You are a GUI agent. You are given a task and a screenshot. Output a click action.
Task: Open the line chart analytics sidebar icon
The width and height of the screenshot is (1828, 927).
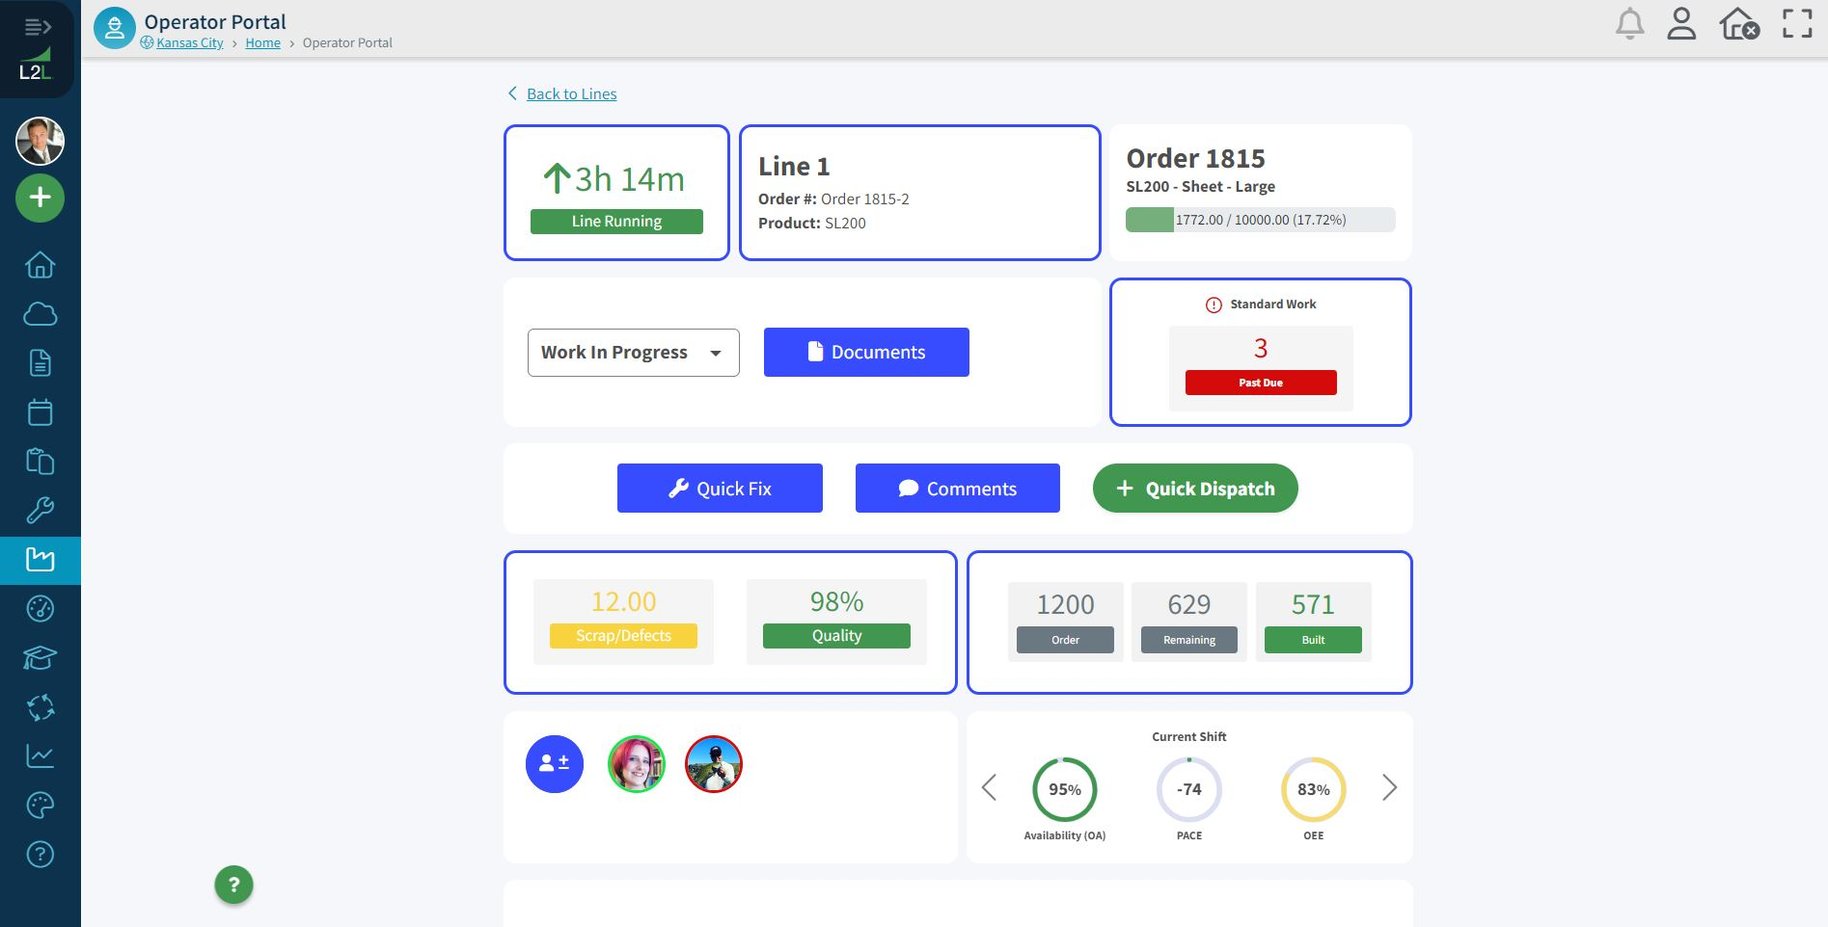40,756
